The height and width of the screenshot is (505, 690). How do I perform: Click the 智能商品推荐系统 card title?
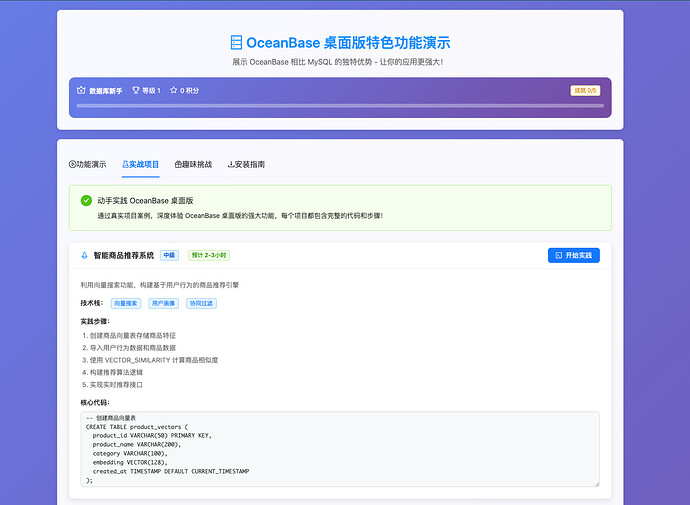click(x=124, y=255)
